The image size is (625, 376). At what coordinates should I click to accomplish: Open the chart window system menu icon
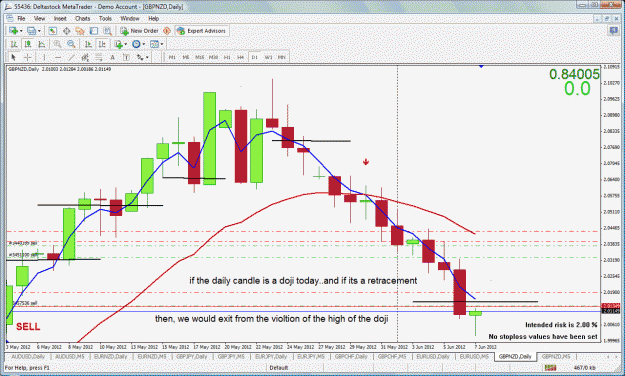(10, 18)
